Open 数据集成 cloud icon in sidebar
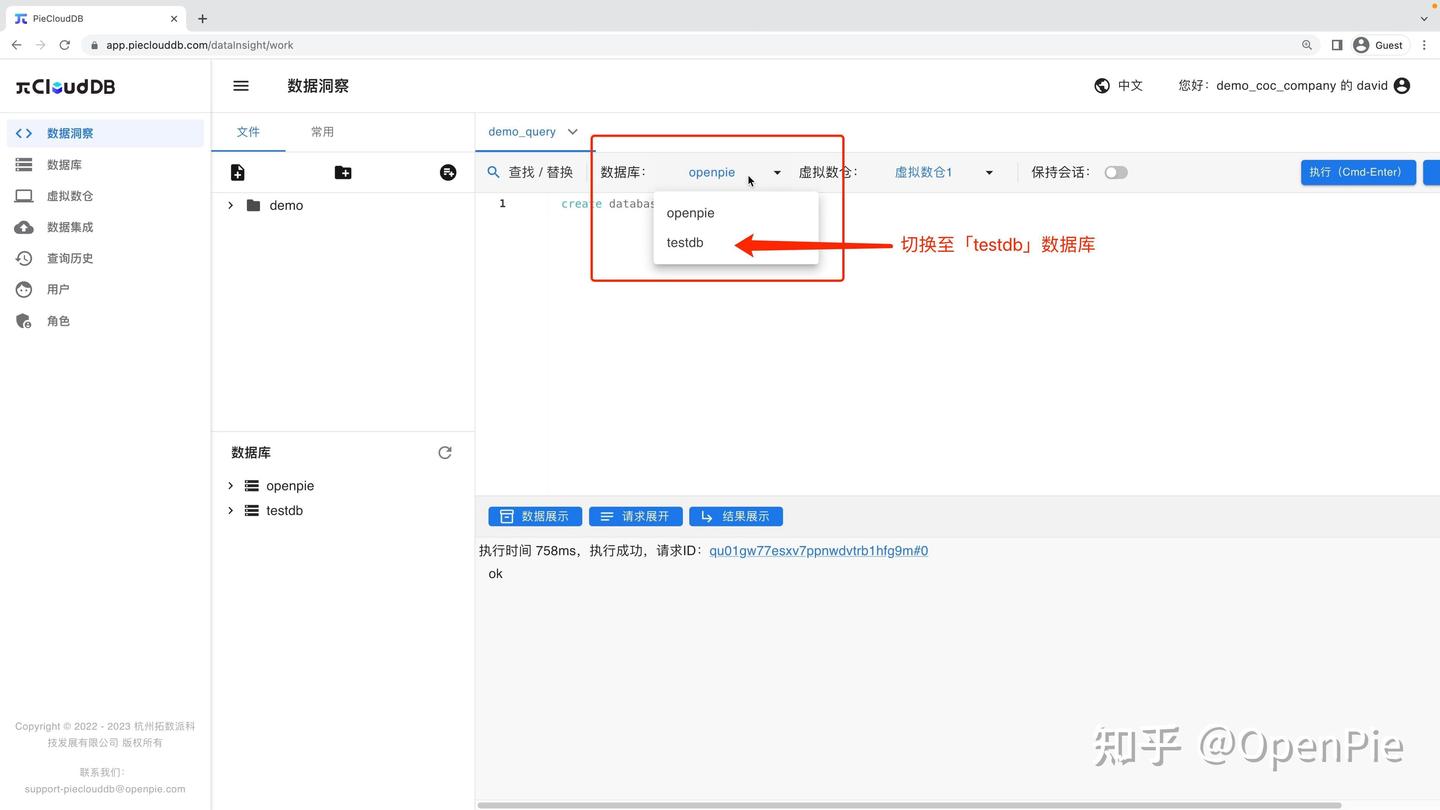Screen dimensions: 1440x810 [x=69, y=226]
